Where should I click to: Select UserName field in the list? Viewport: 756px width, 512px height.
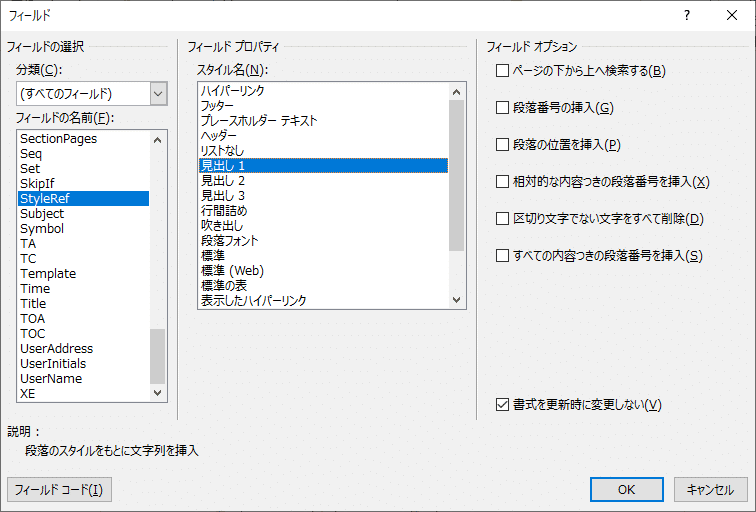click(x=51, y=379)
